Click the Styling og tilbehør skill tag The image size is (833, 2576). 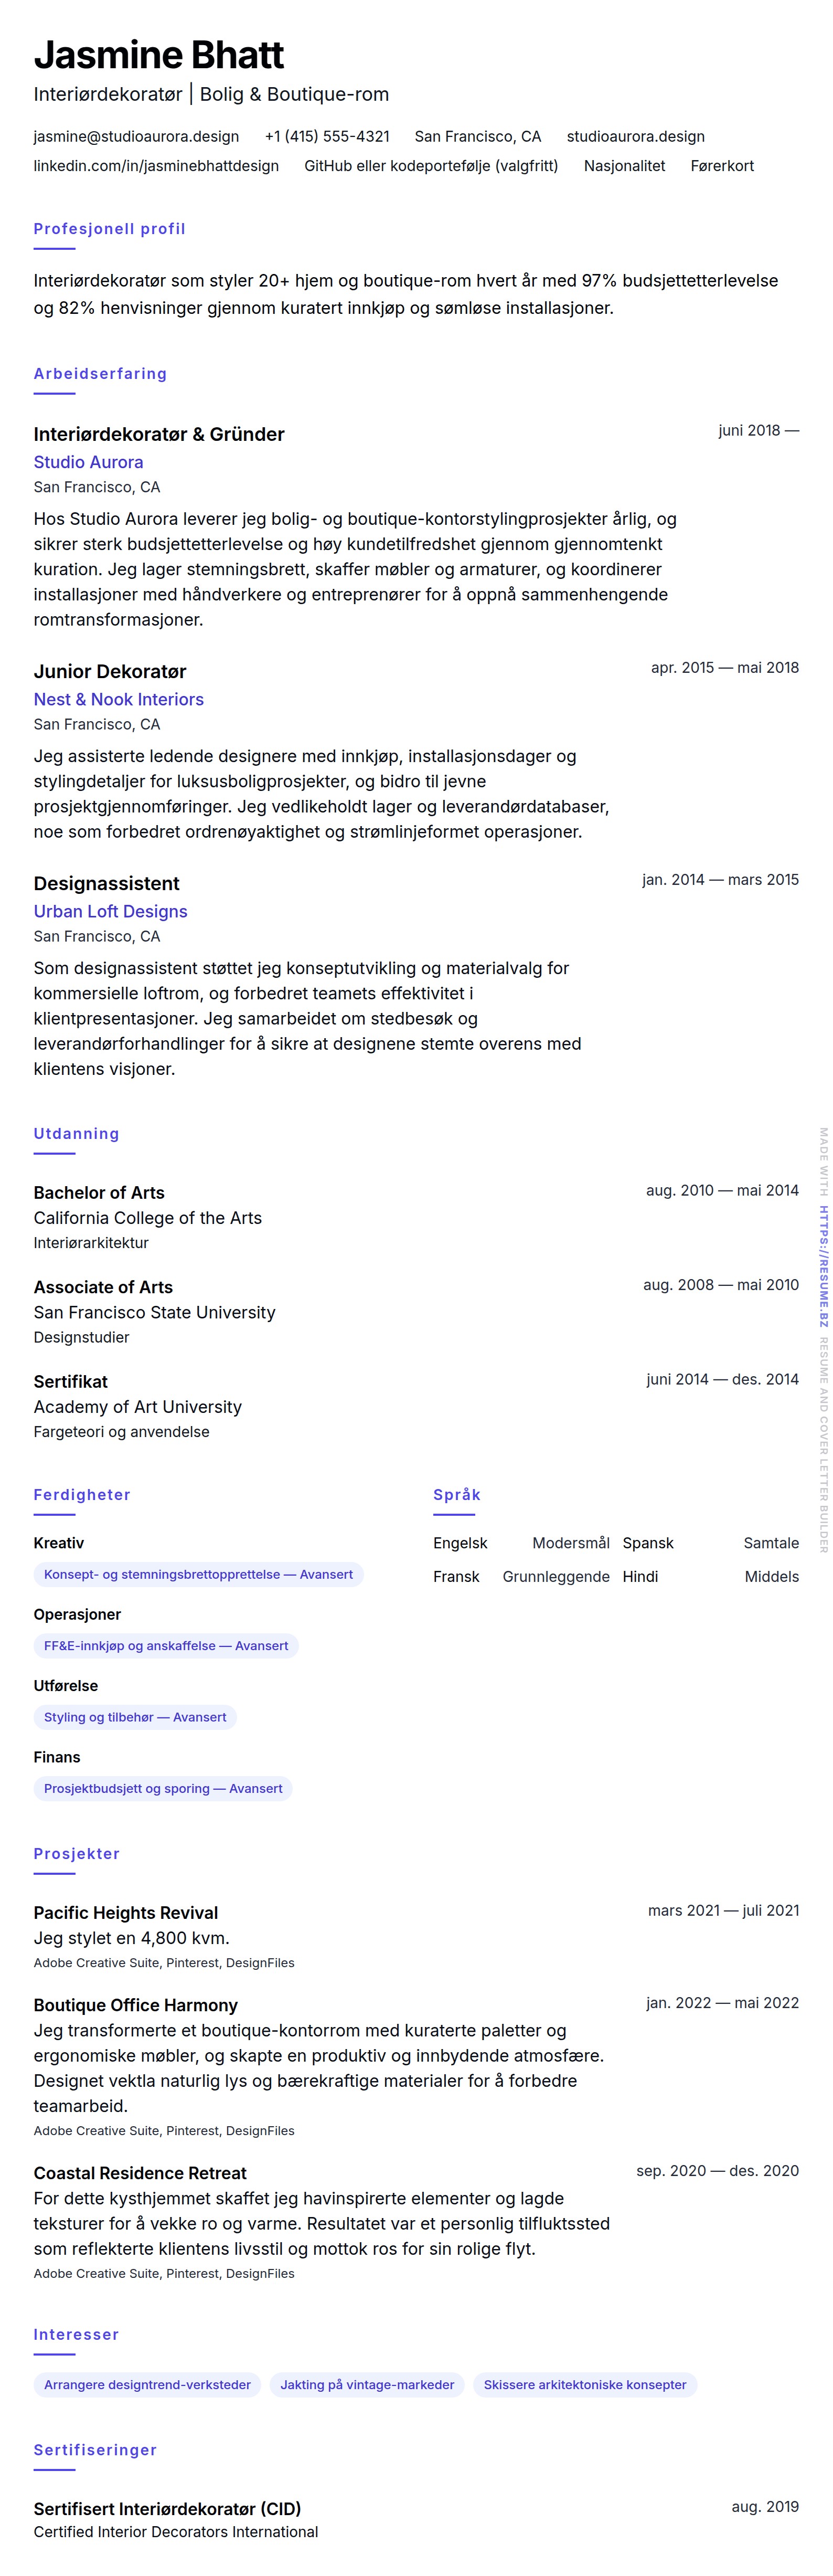[x=135, y=1717]
